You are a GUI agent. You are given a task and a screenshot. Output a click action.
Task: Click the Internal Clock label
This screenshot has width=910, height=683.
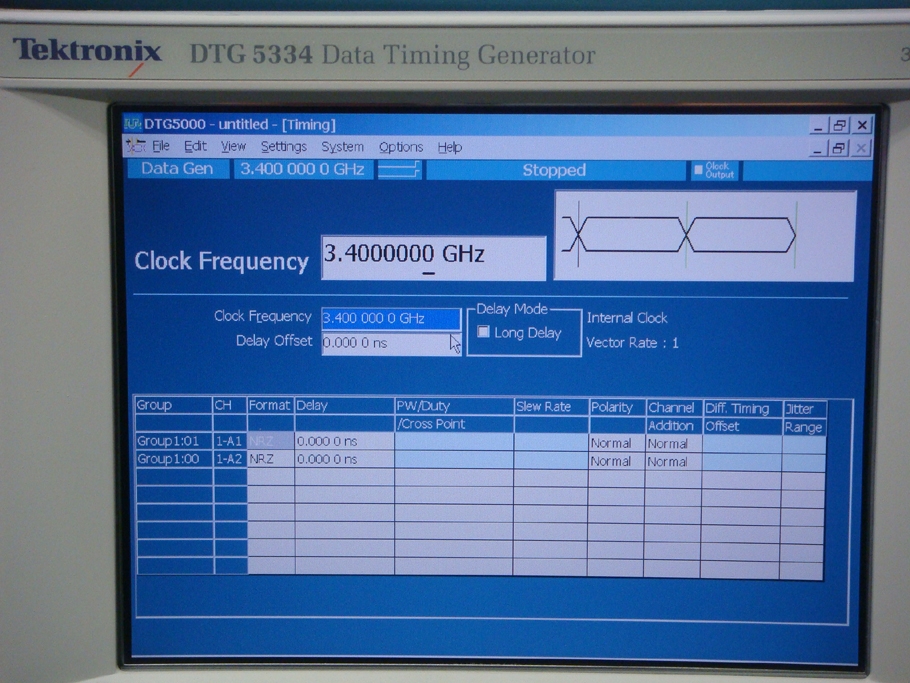pyautogui.click(x=627, y=318)
